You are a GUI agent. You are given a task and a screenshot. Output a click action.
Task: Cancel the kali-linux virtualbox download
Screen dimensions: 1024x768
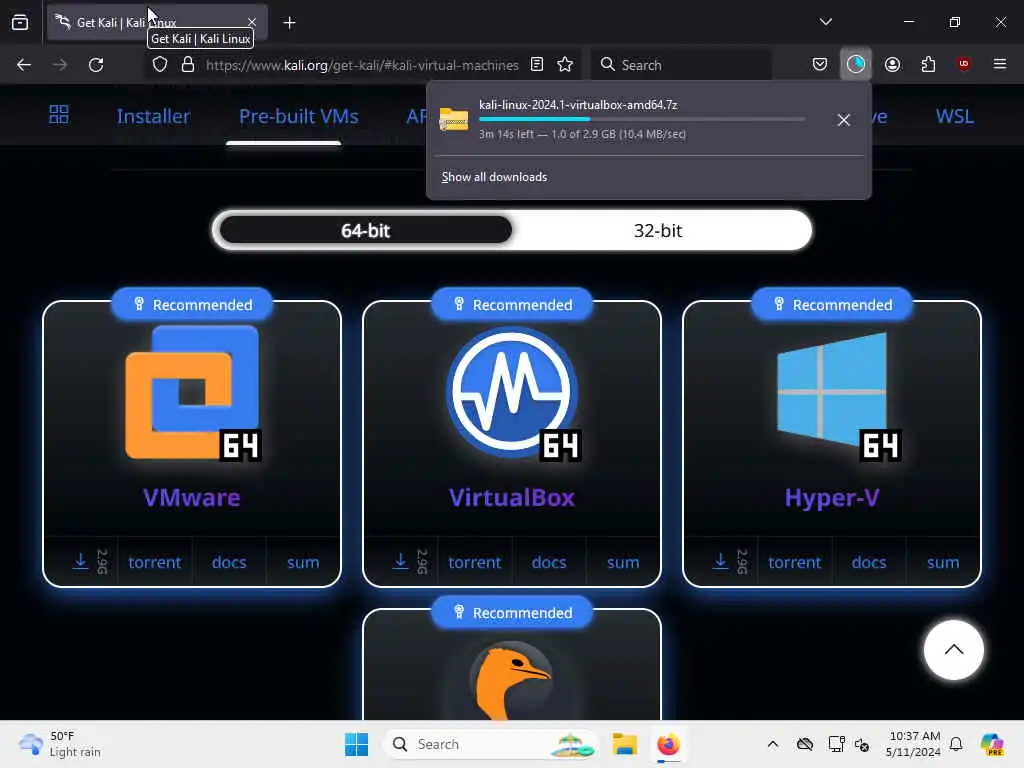[x=844, y=120]
